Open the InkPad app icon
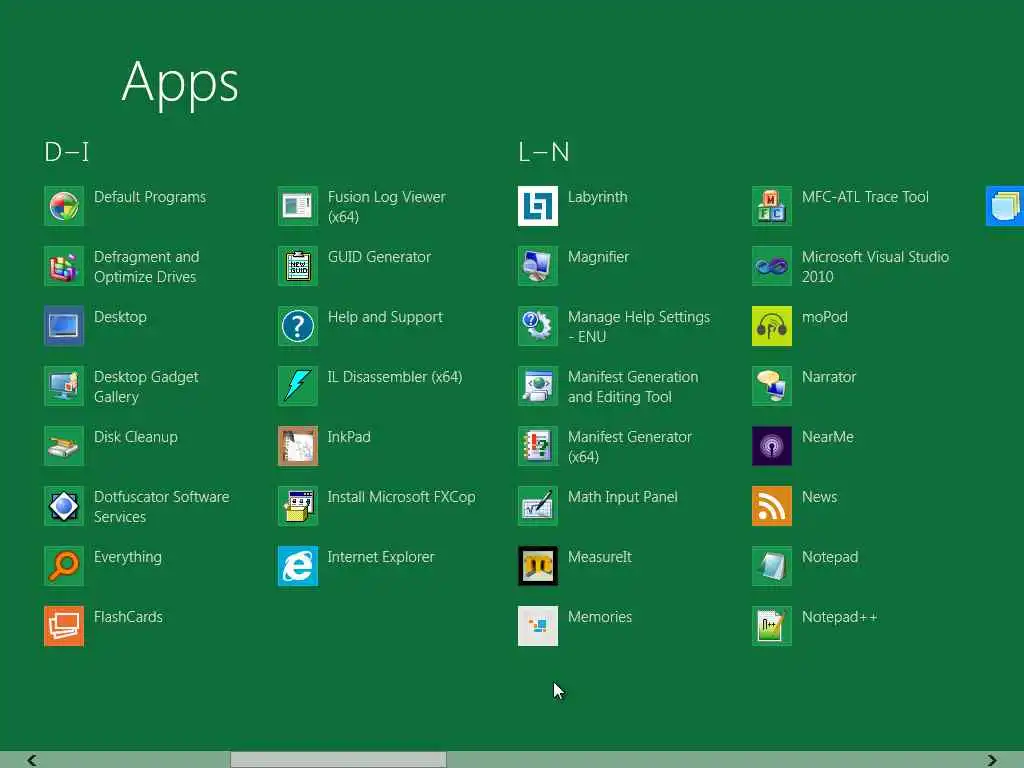 298,446
